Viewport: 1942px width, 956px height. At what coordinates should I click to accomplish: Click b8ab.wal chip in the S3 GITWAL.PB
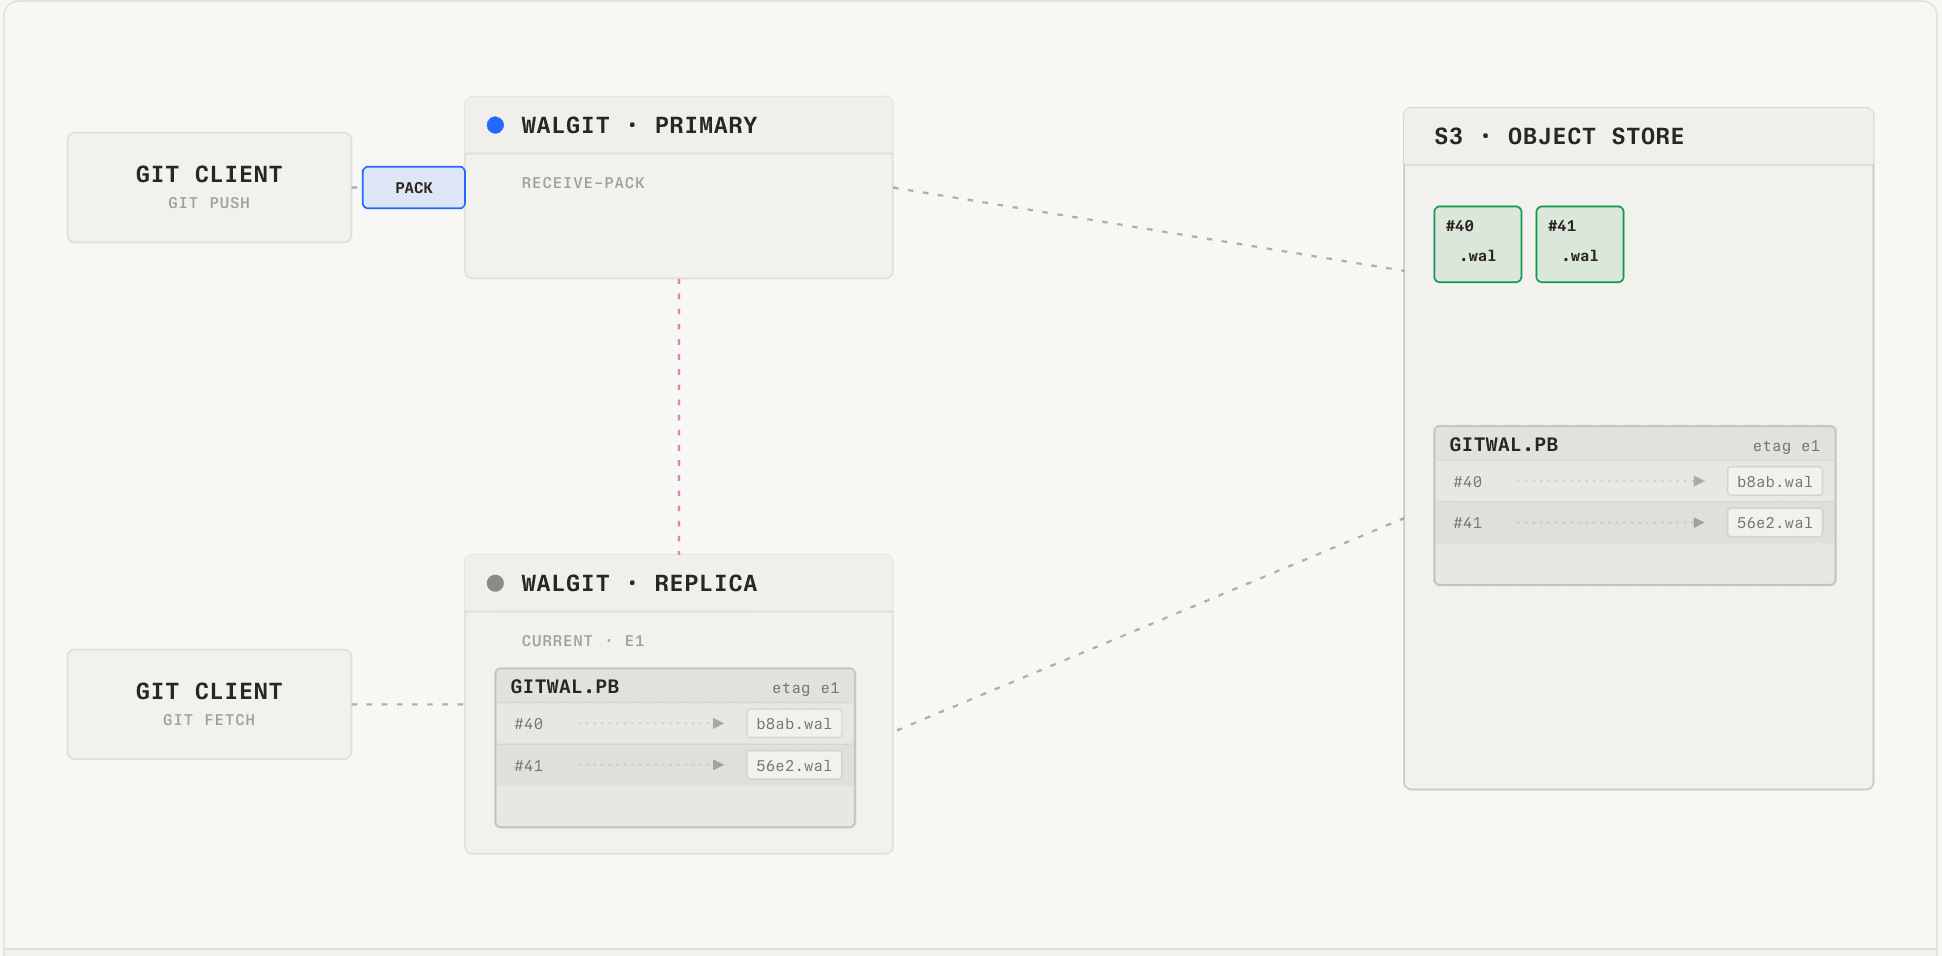coord(1775,481)
